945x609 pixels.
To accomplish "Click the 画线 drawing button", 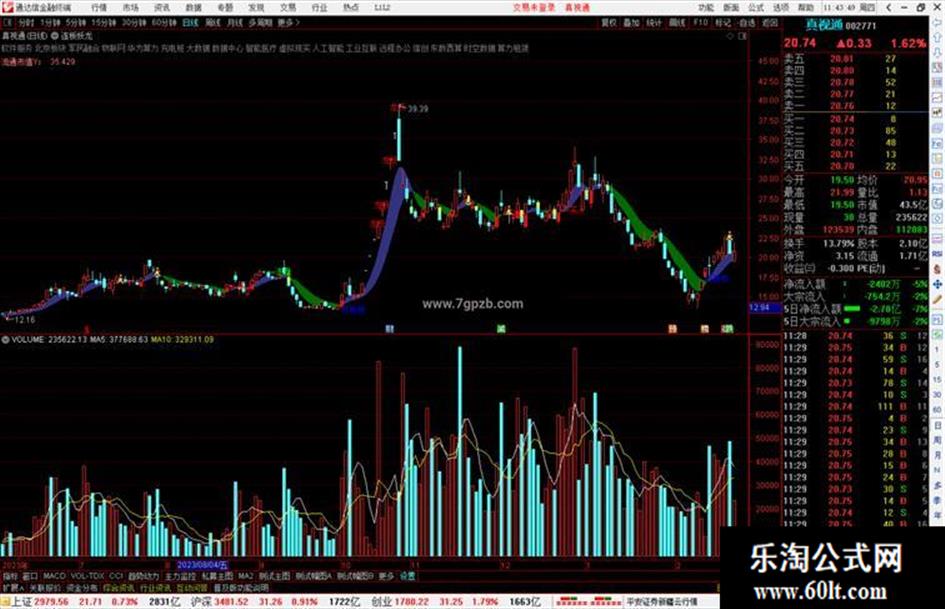I will click(x=677, y=22).
